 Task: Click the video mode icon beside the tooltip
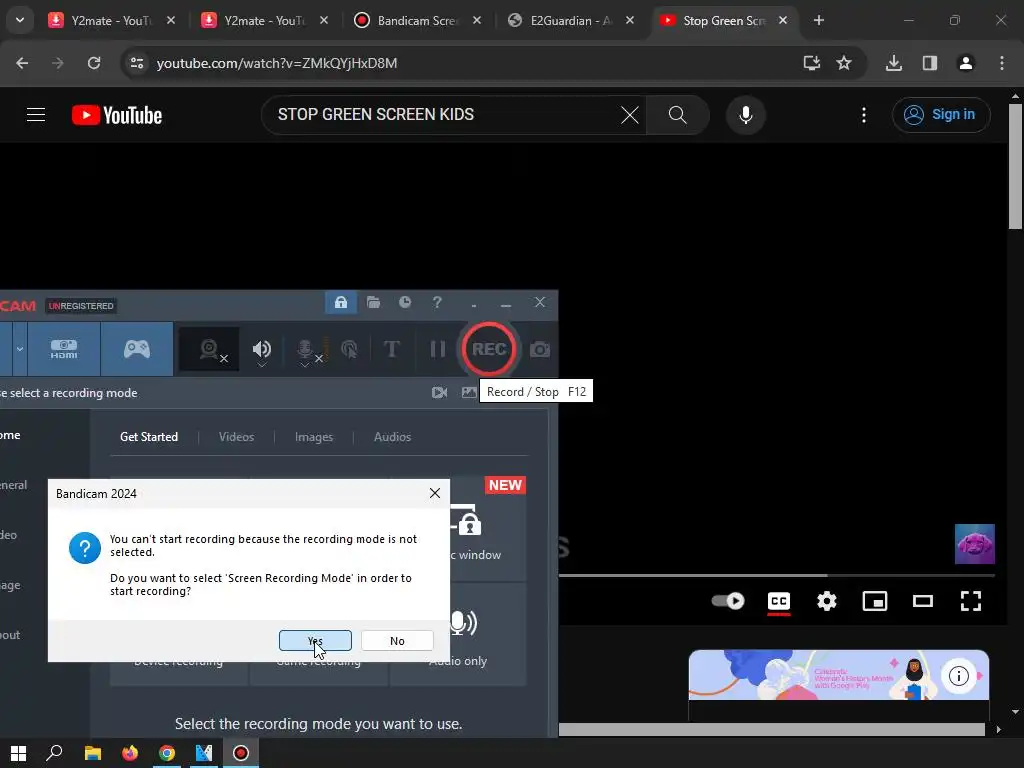(x=440, y=392)
